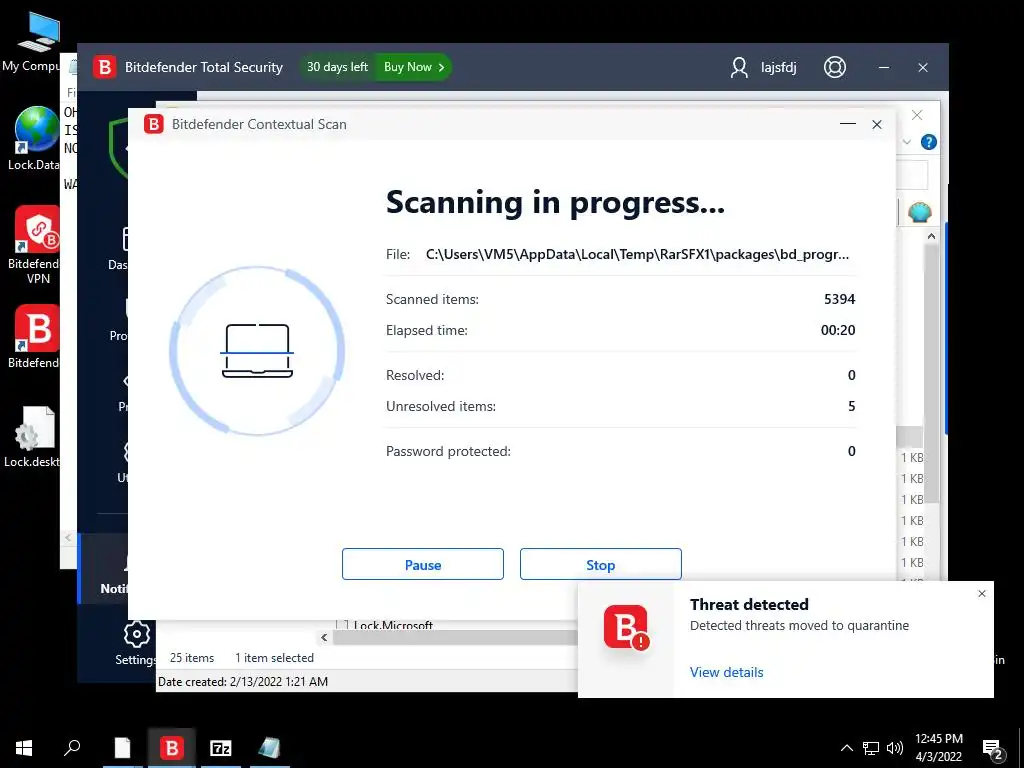This screenshot has width=1024, height=768.
Task: Tick the Lock.Microsoft item checkbox
Action: pyautogui.click(x=341, y=625)
